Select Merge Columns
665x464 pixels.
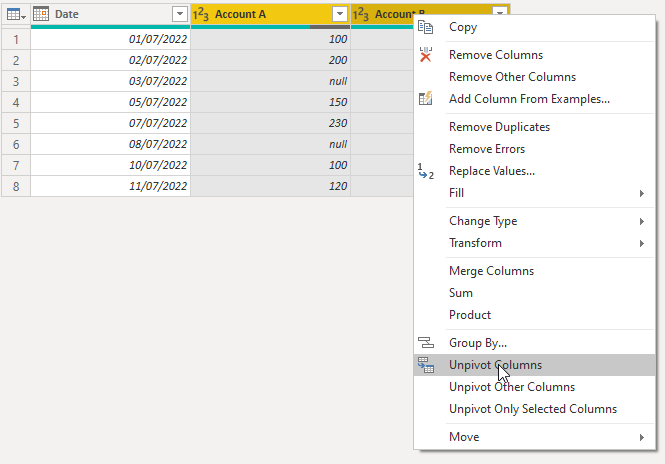click(x=534, y=271)
